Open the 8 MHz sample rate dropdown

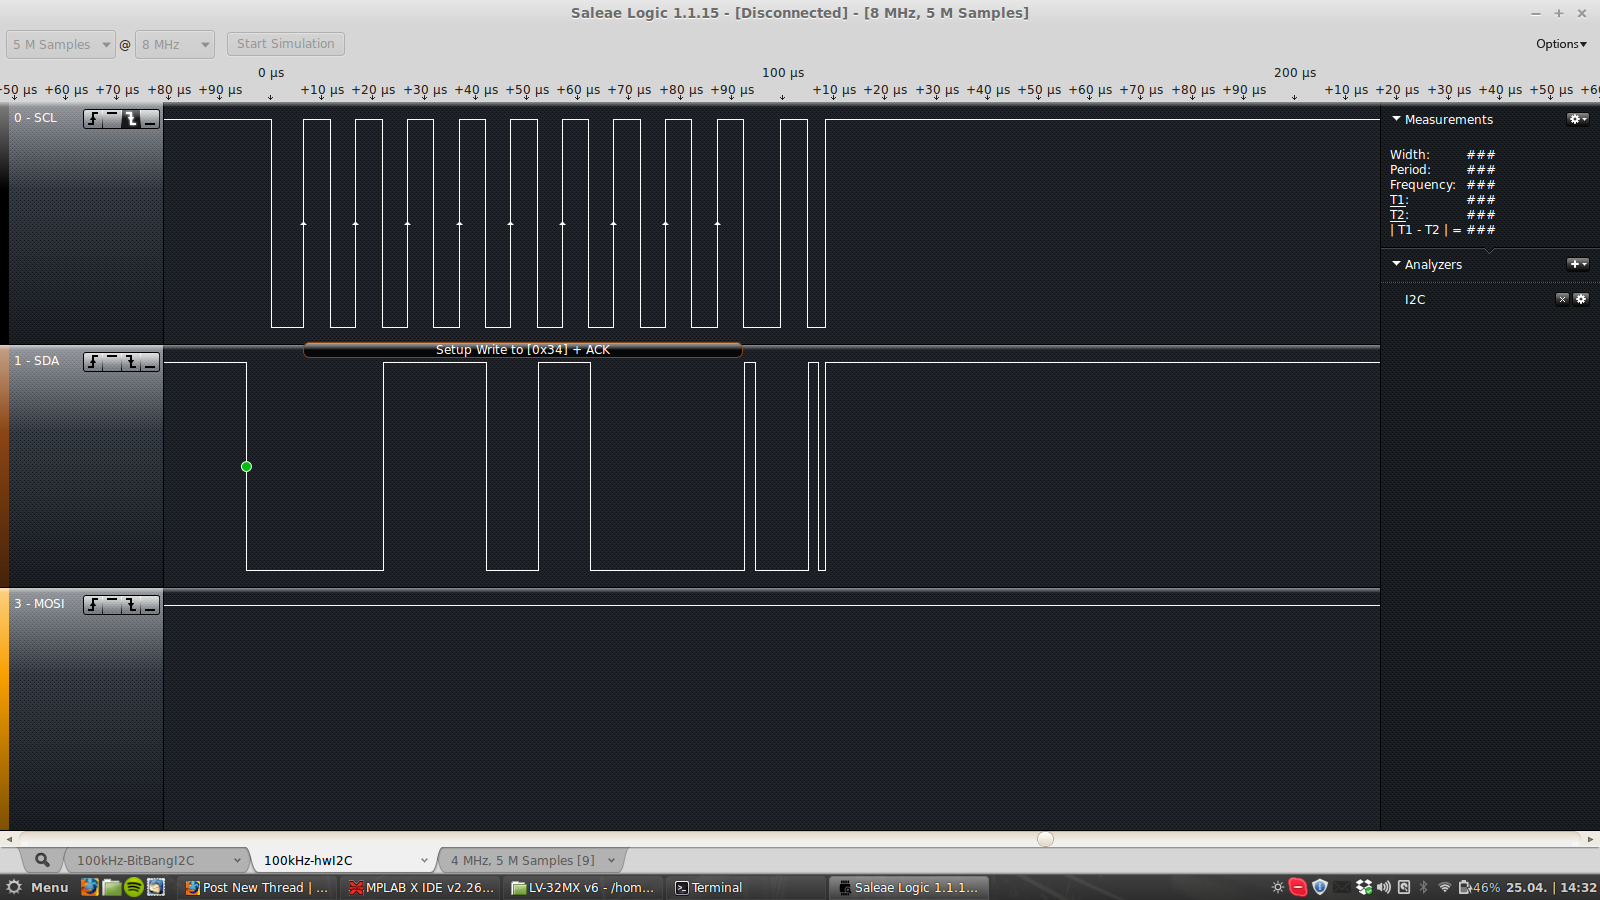pyautogui.click(x=175, y=44)
